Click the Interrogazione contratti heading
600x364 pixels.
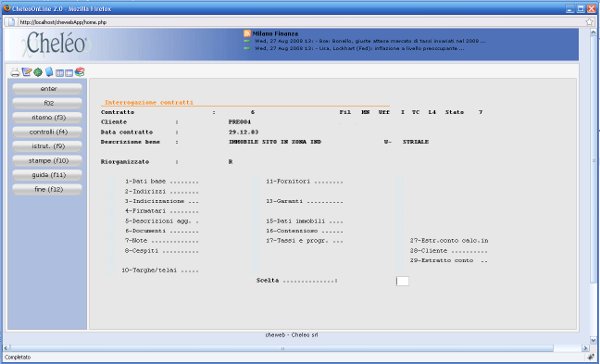click(149, 103)
